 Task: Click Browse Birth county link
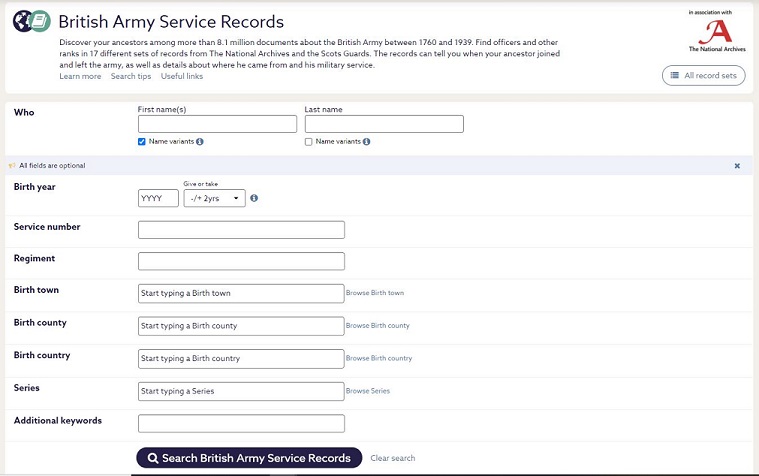378,325
